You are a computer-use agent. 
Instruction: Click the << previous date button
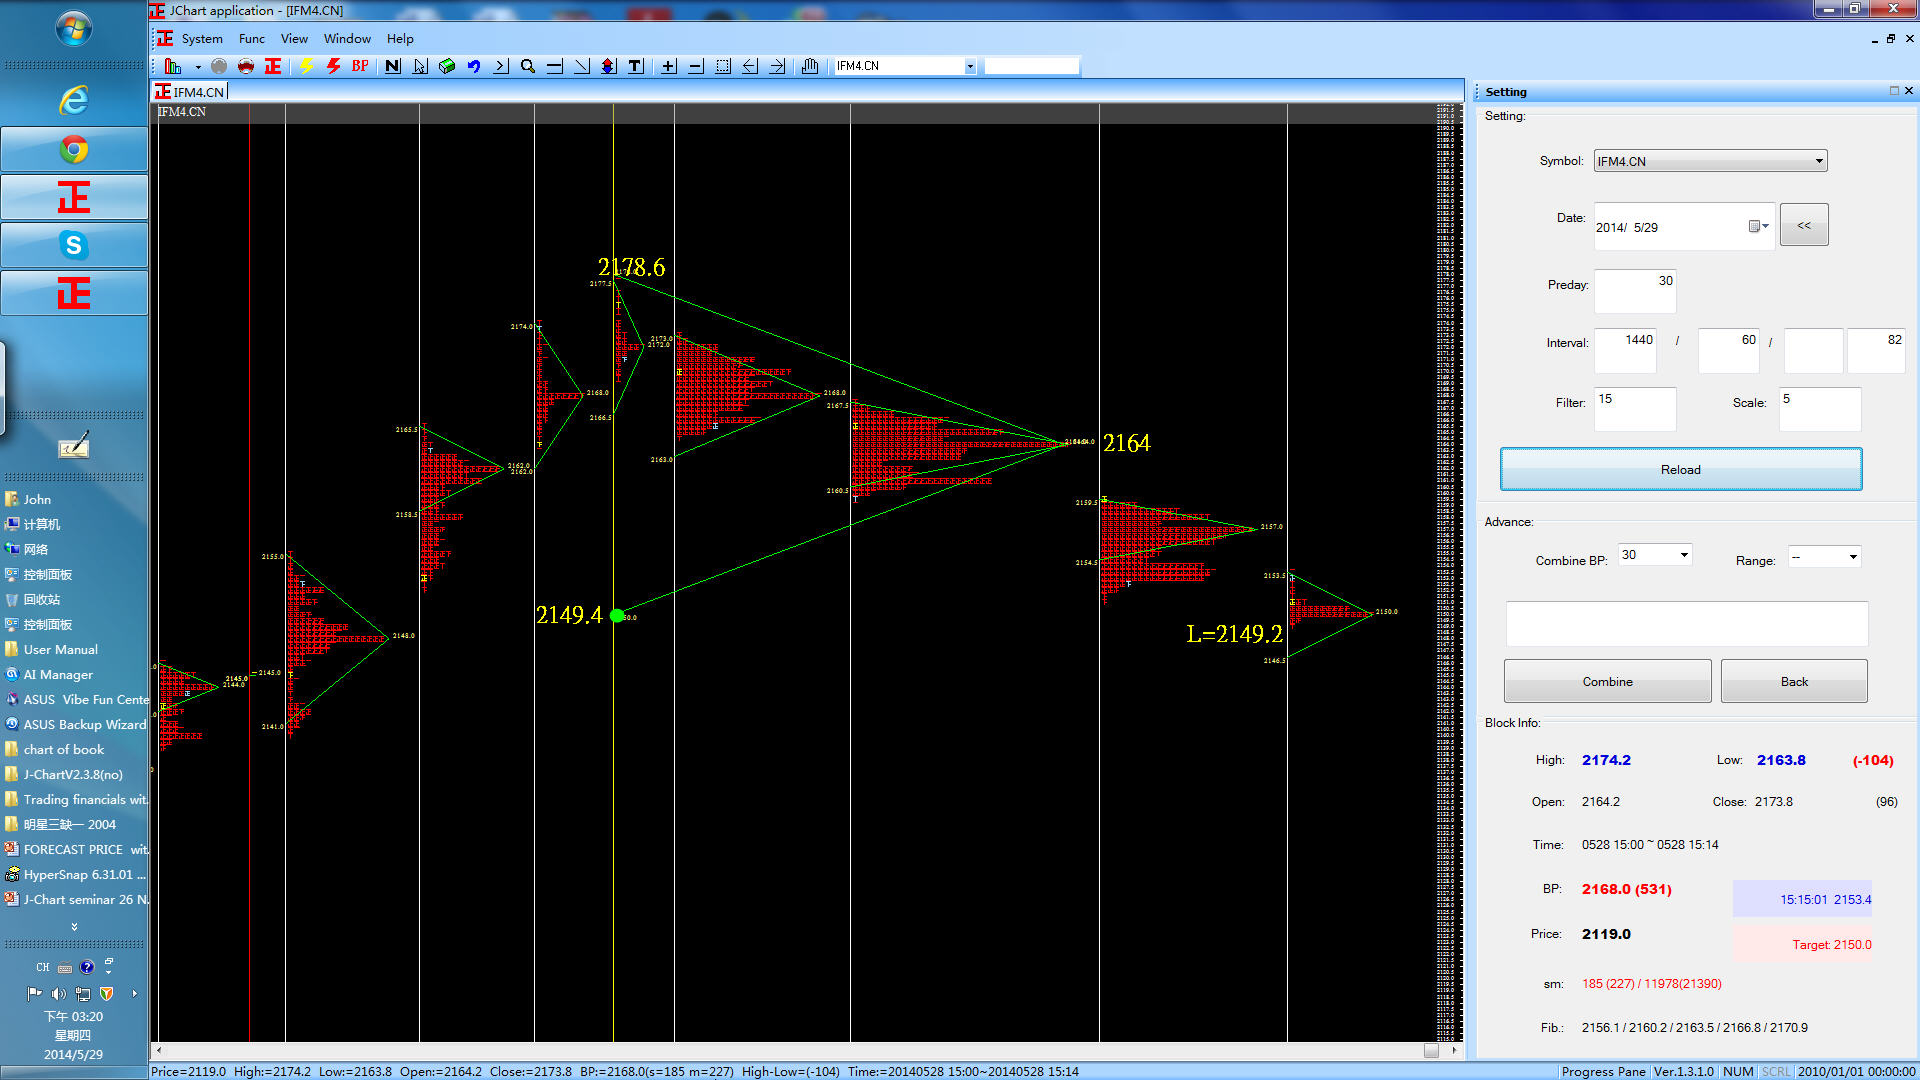tap(1804, 225)
